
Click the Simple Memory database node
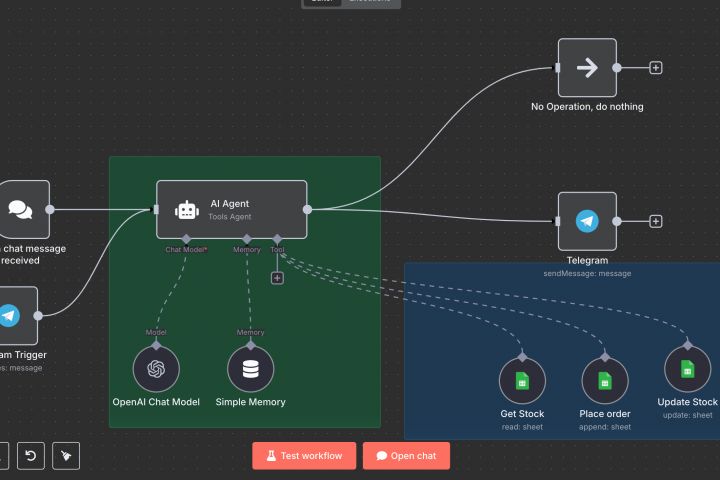(250, 369)
